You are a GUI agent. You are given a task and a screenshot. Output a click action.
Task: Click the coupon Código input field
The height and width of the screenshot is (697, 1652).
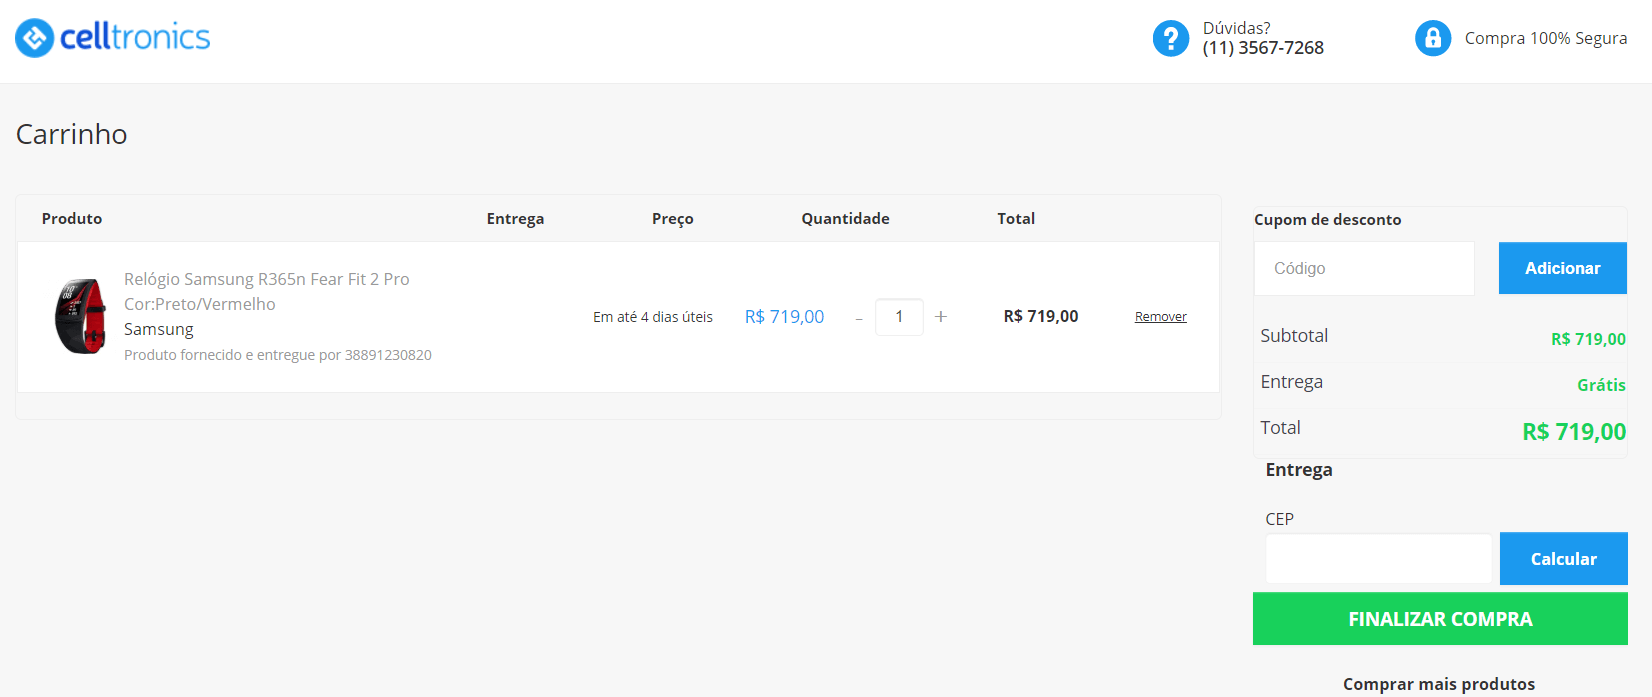click(x=1364, y=268)
